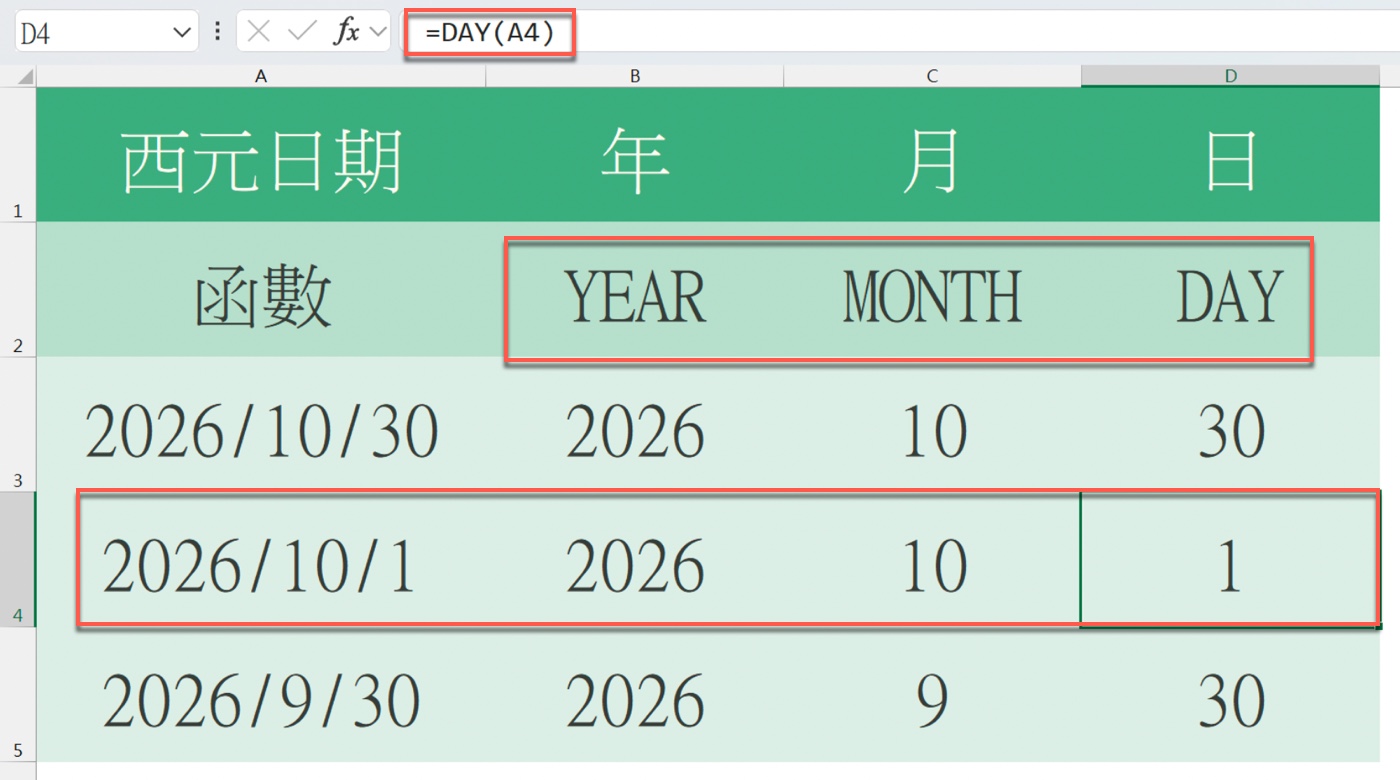Select month value 10 in row 4
Image resolution: width=1400 pixels, height=780 pixels.
coord(932,559)
